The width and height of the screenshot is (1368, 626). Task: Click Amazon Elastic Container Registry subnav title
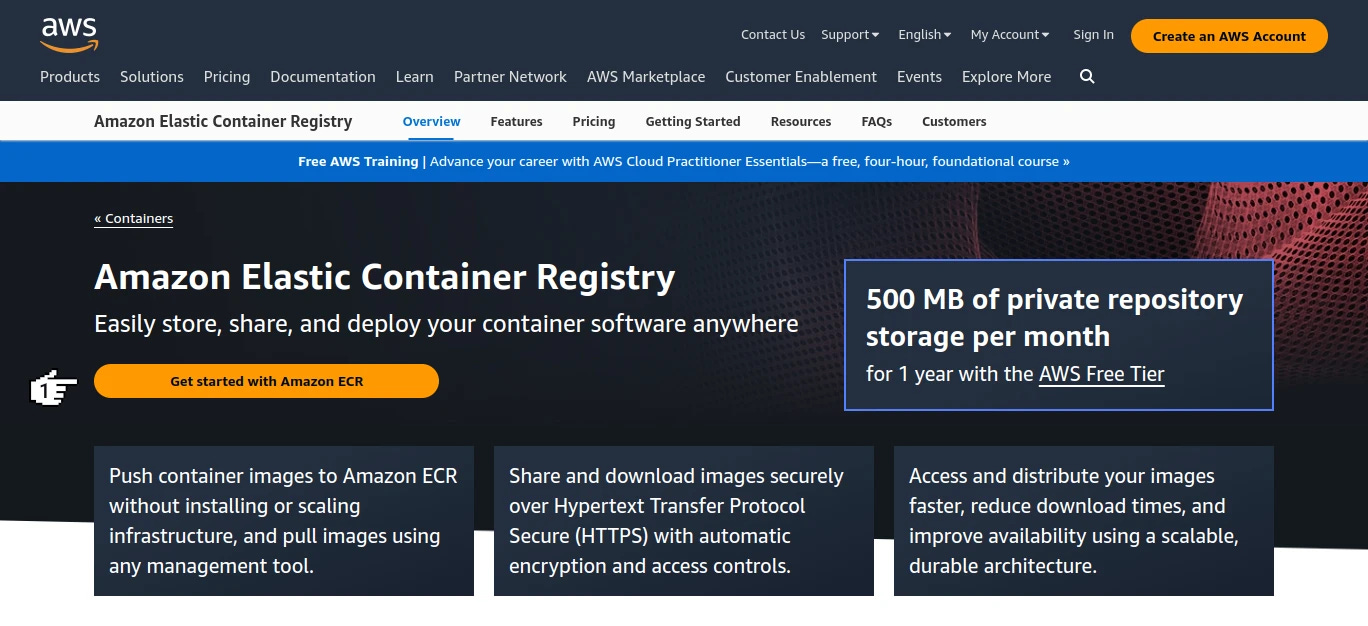tap(223, 121)
